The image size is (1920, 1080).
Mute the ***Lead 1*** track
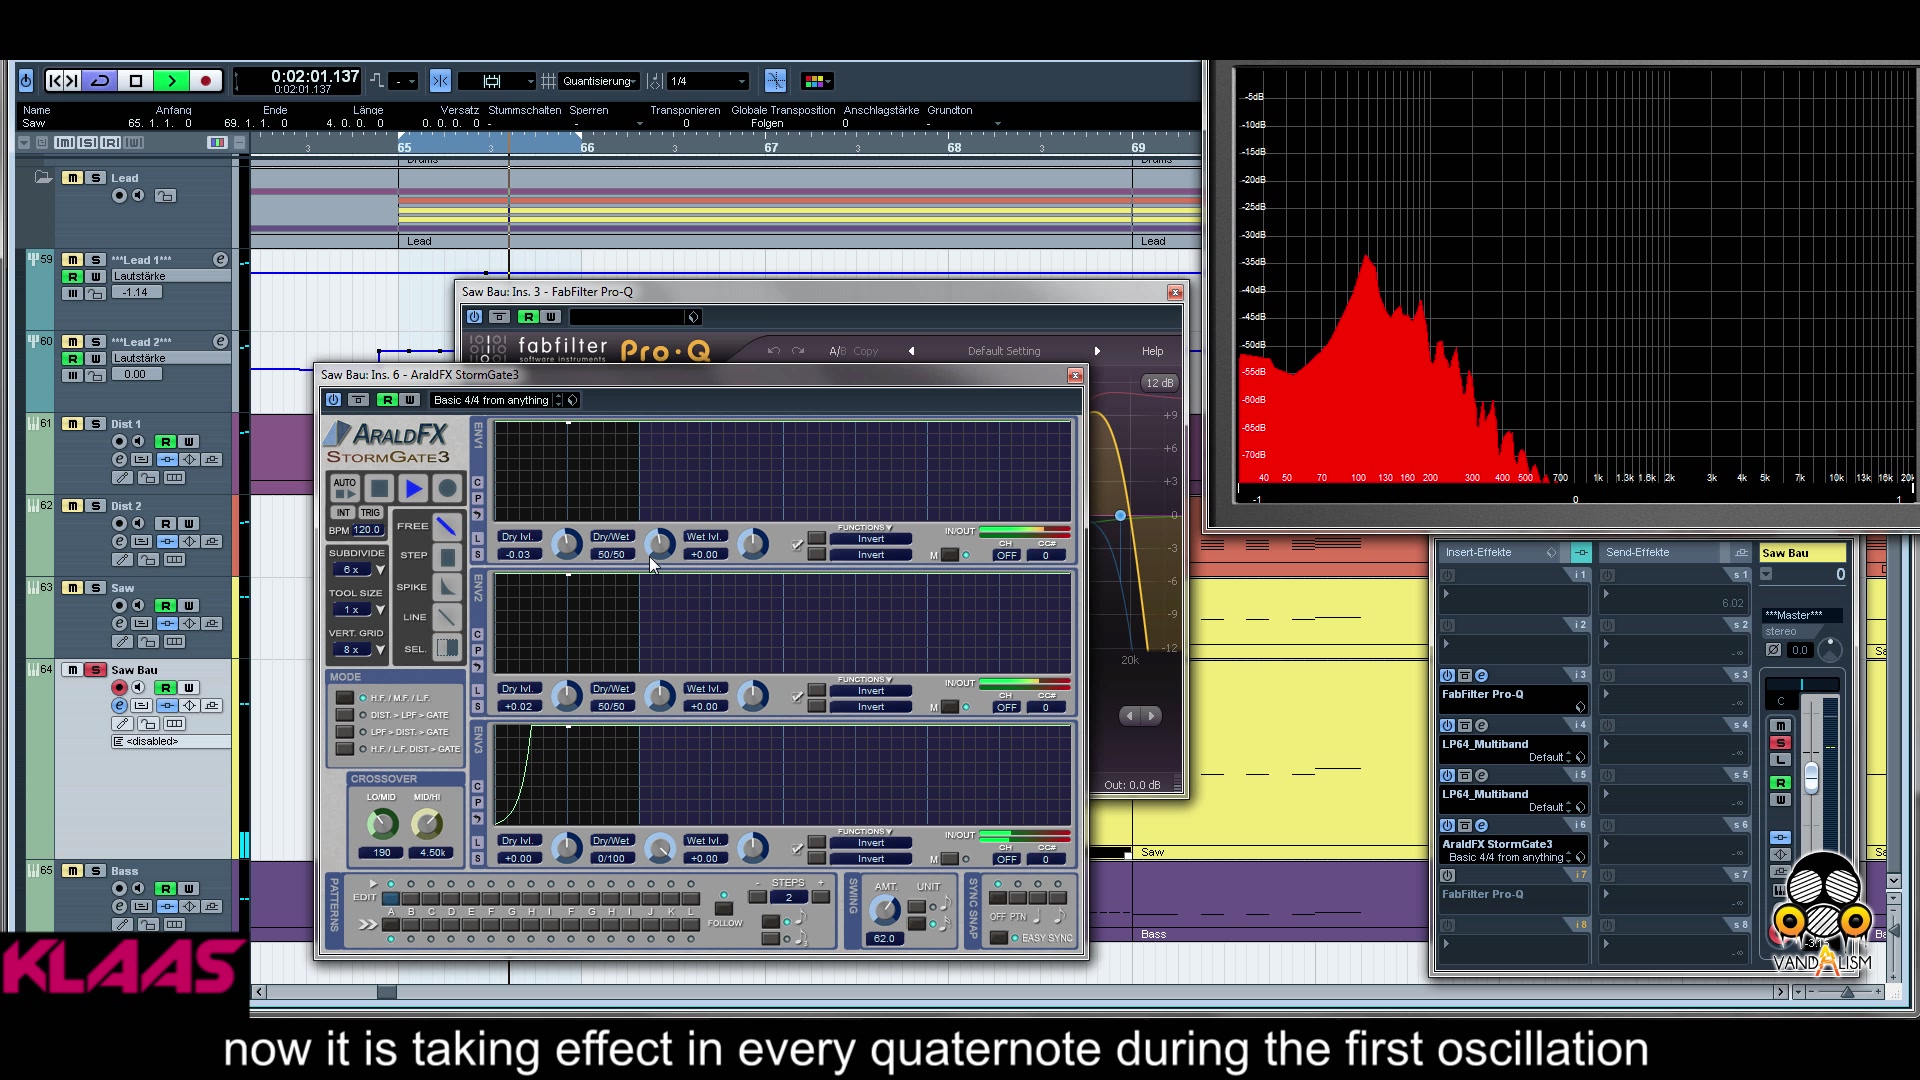point(73,260)
